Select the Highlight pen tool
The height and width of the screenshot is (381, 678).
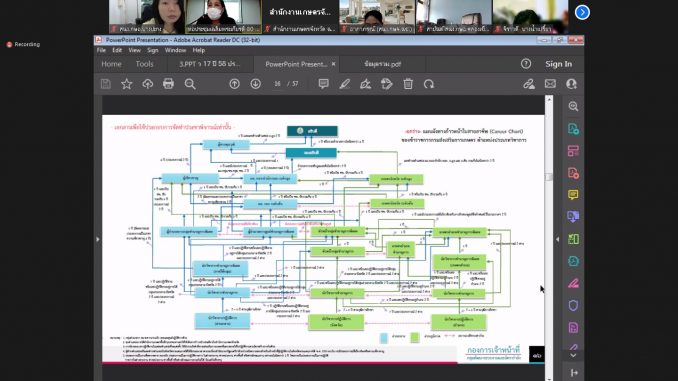(345, 84)
